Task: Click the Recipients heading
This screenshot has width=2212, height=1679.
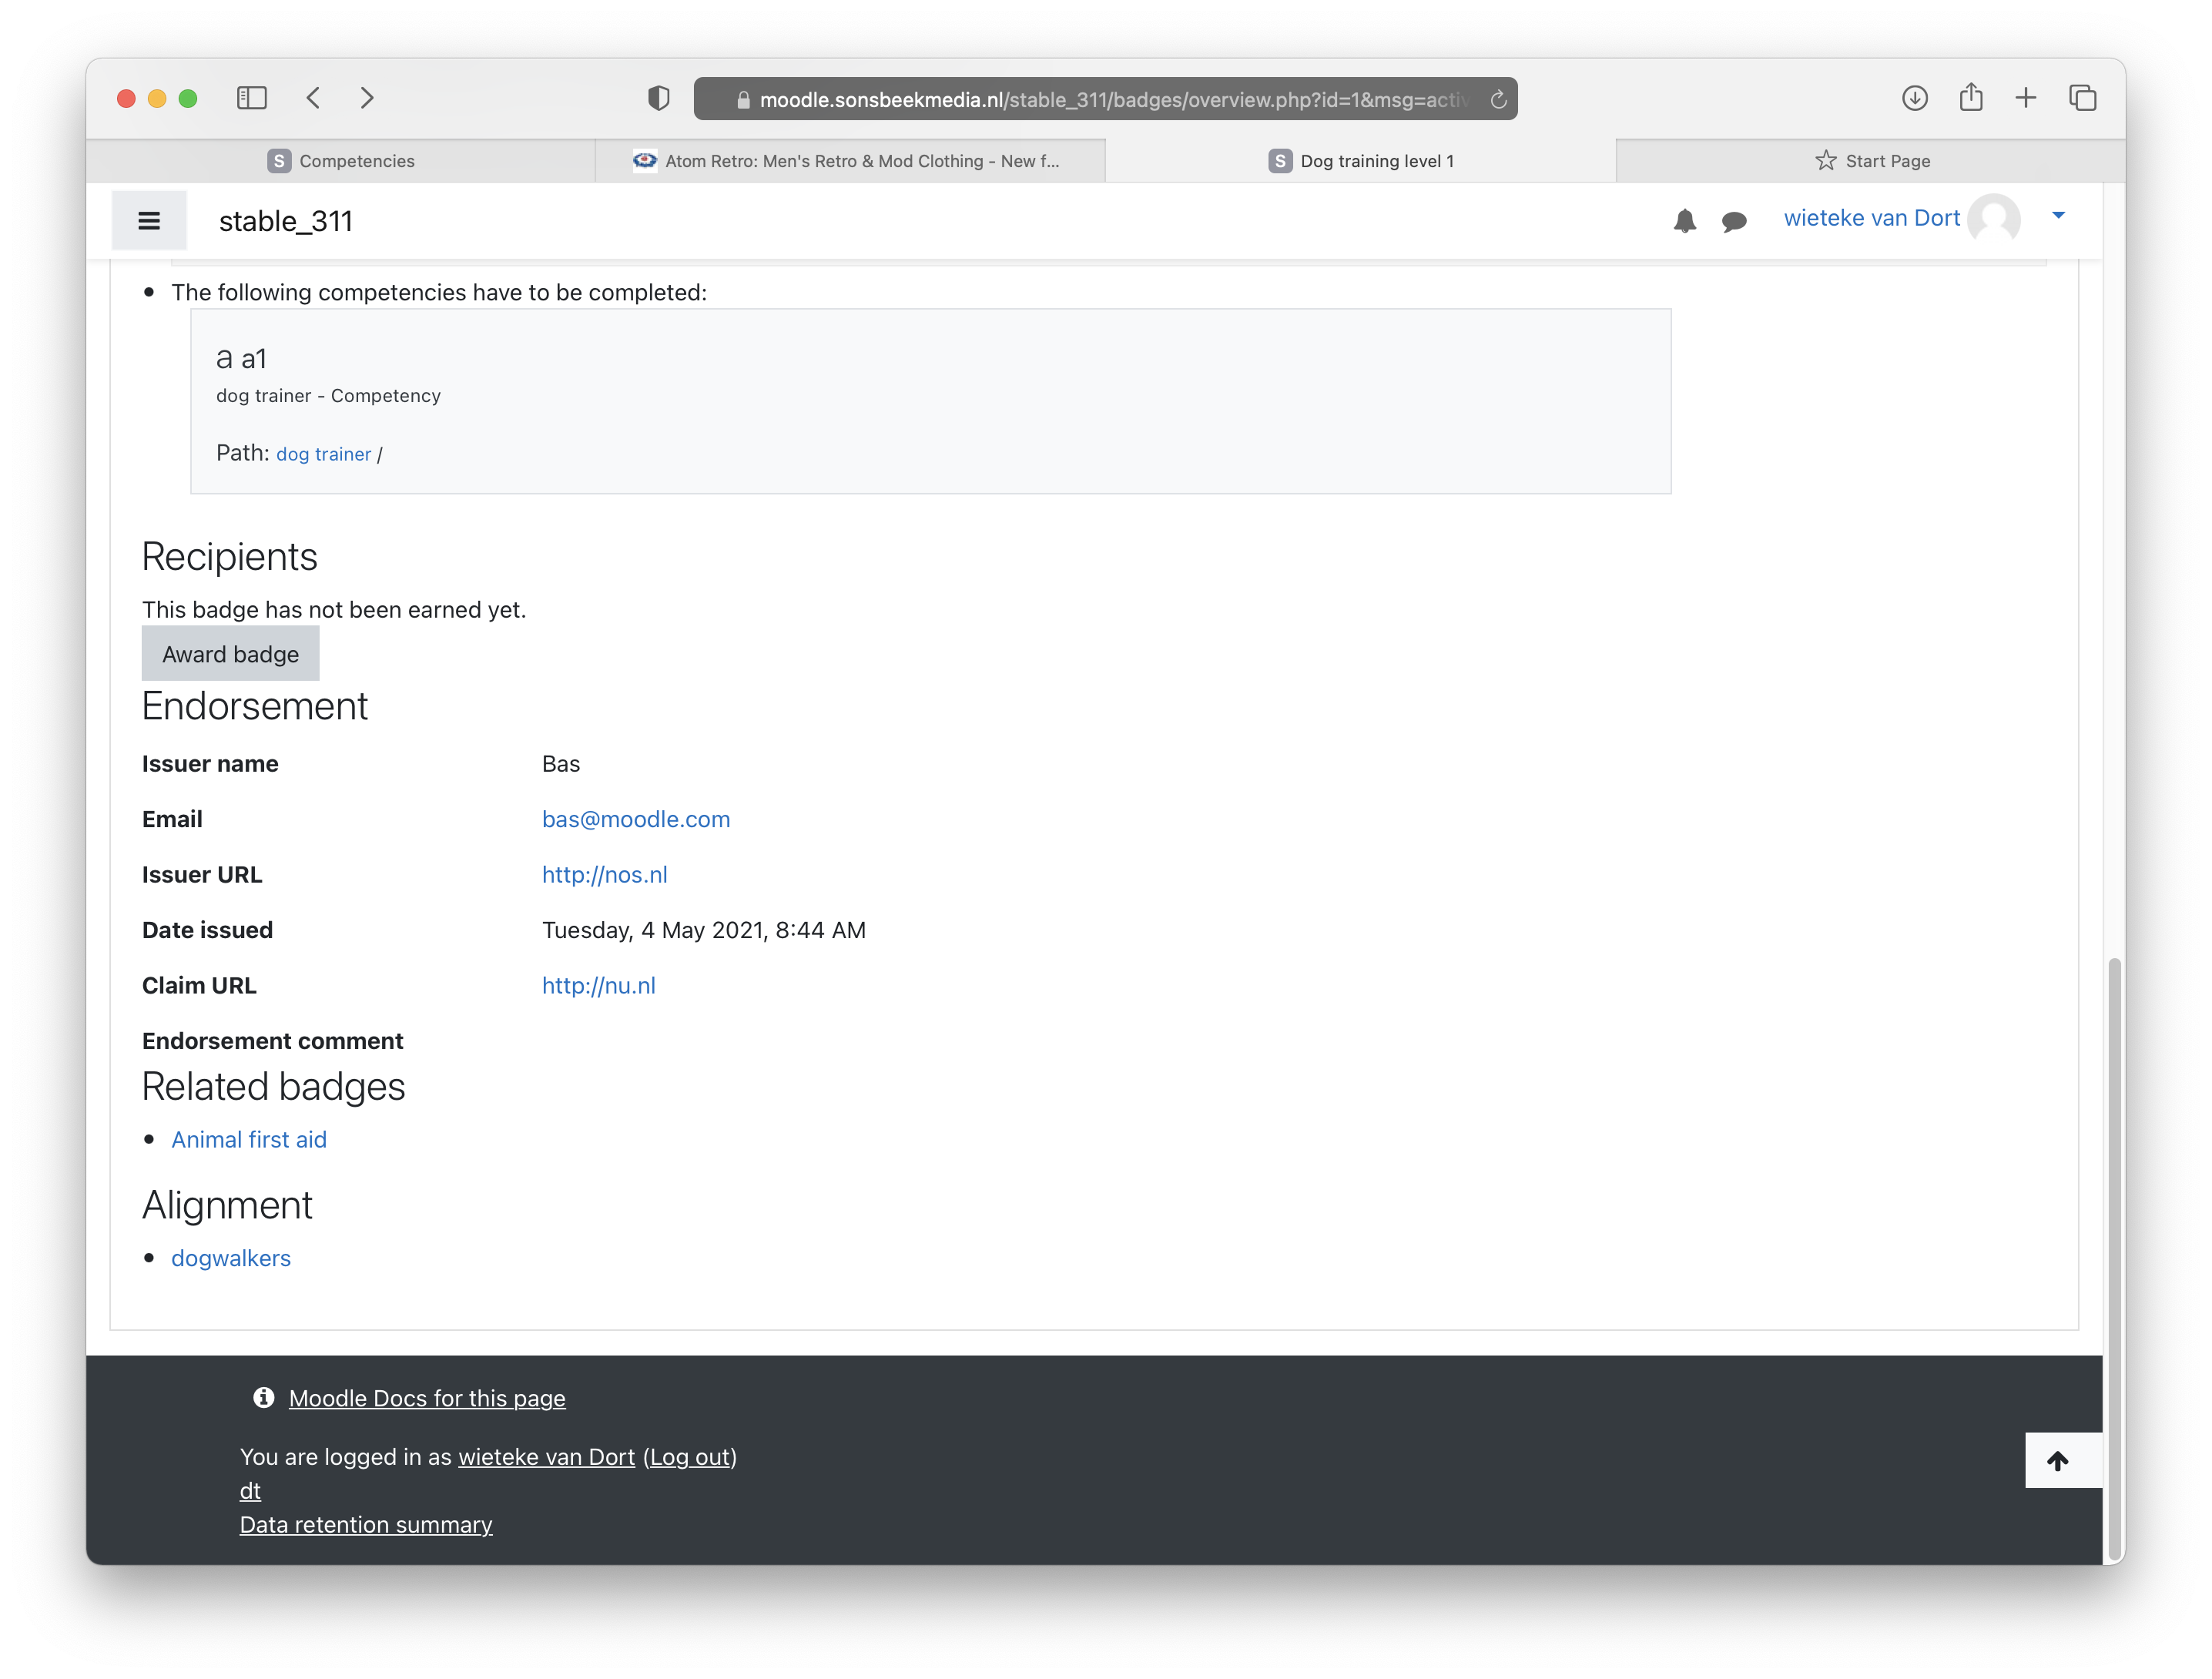Action: coord(229,557)
